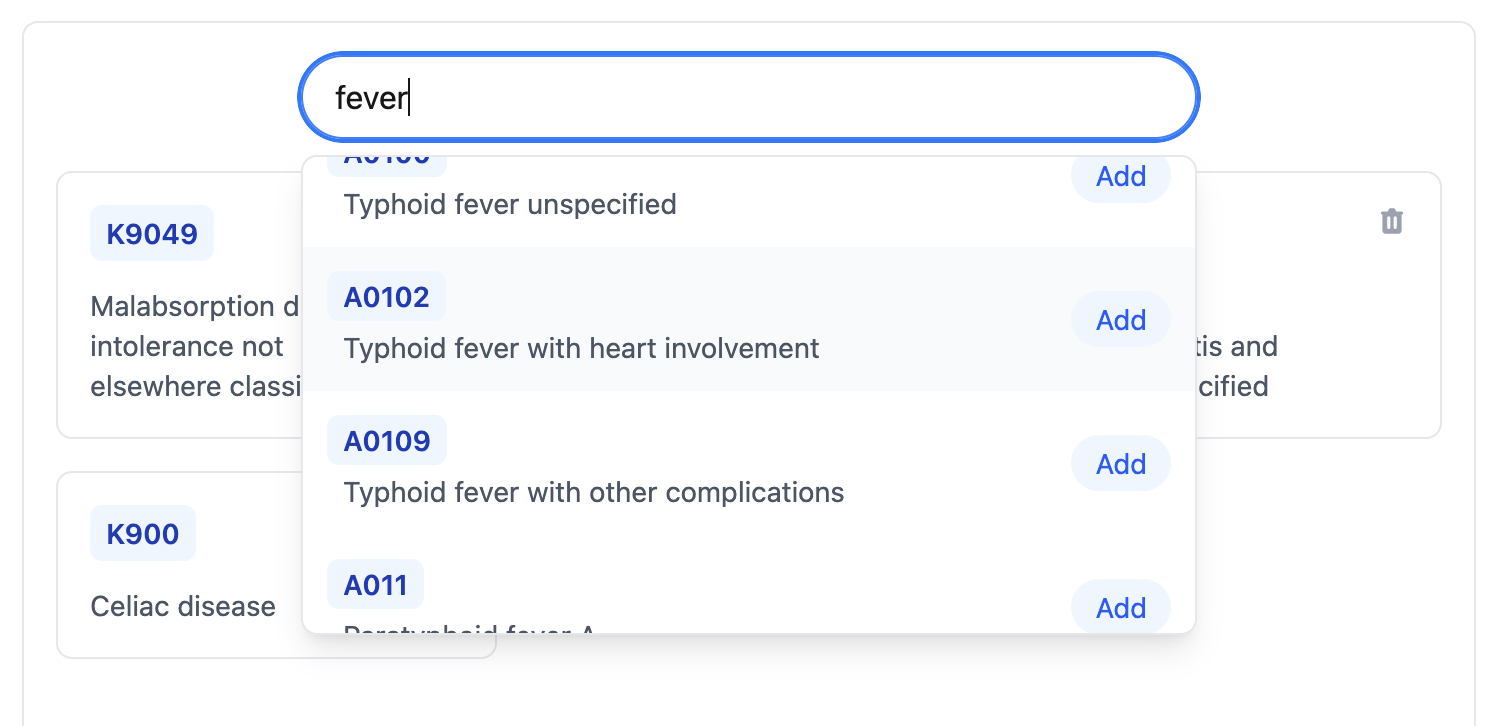Image resolution: width=1498 pixels, height=726 pixels.
Task: Choose "Typhoid fever unspecified" result text
Action: (x=510, y=205)
